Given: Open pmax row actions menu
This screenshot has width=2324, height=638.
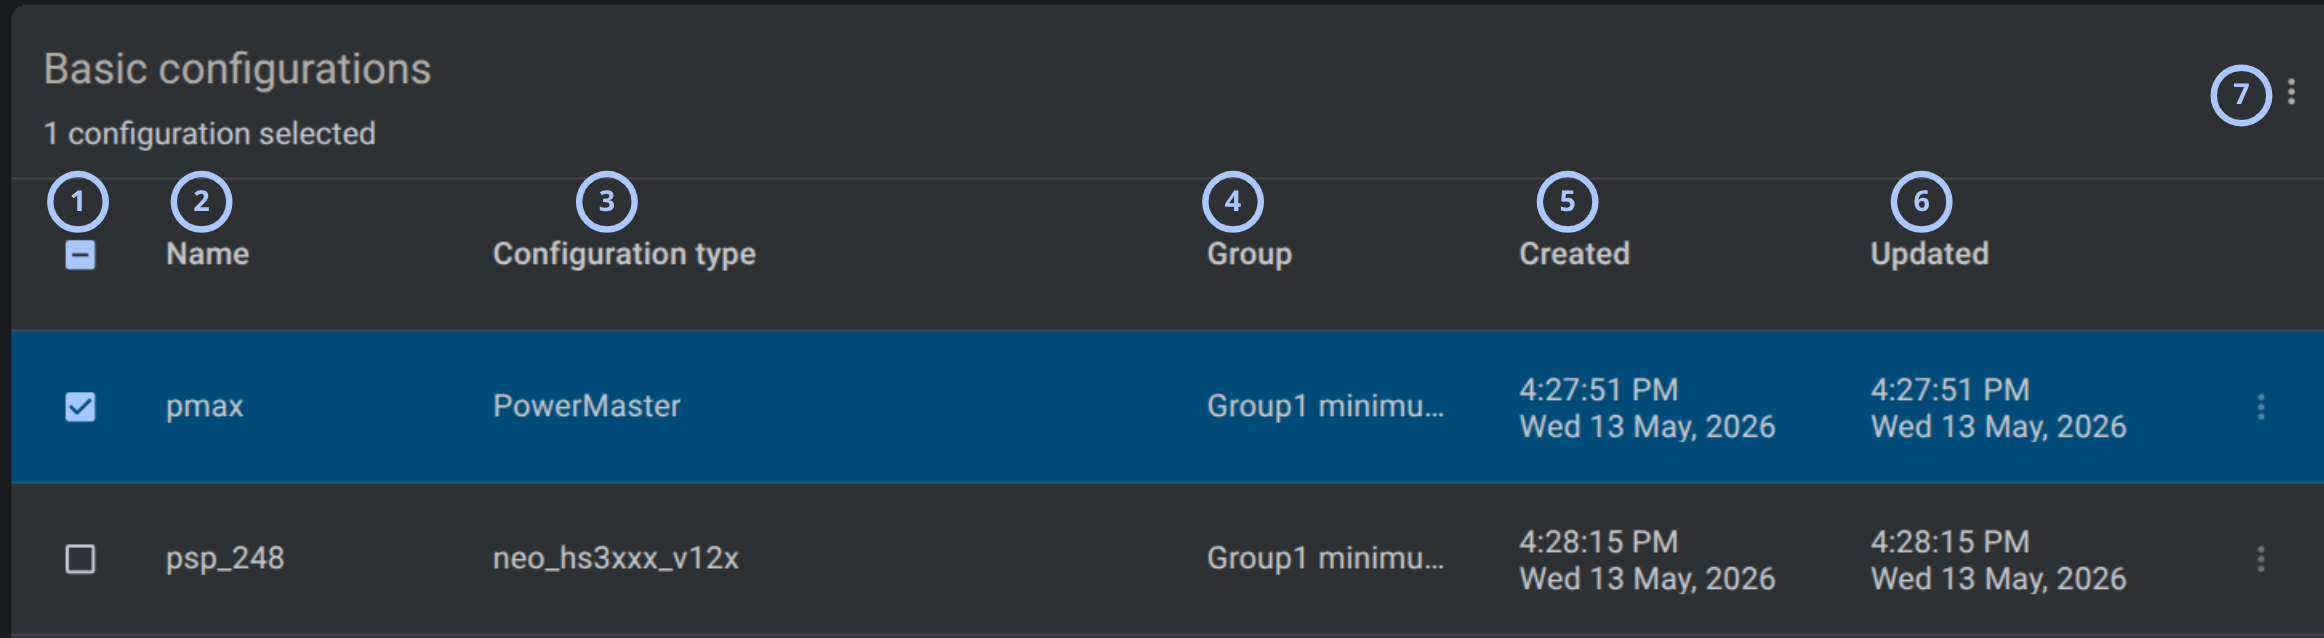Looking at the screenshot, I should pos(2260,407).
